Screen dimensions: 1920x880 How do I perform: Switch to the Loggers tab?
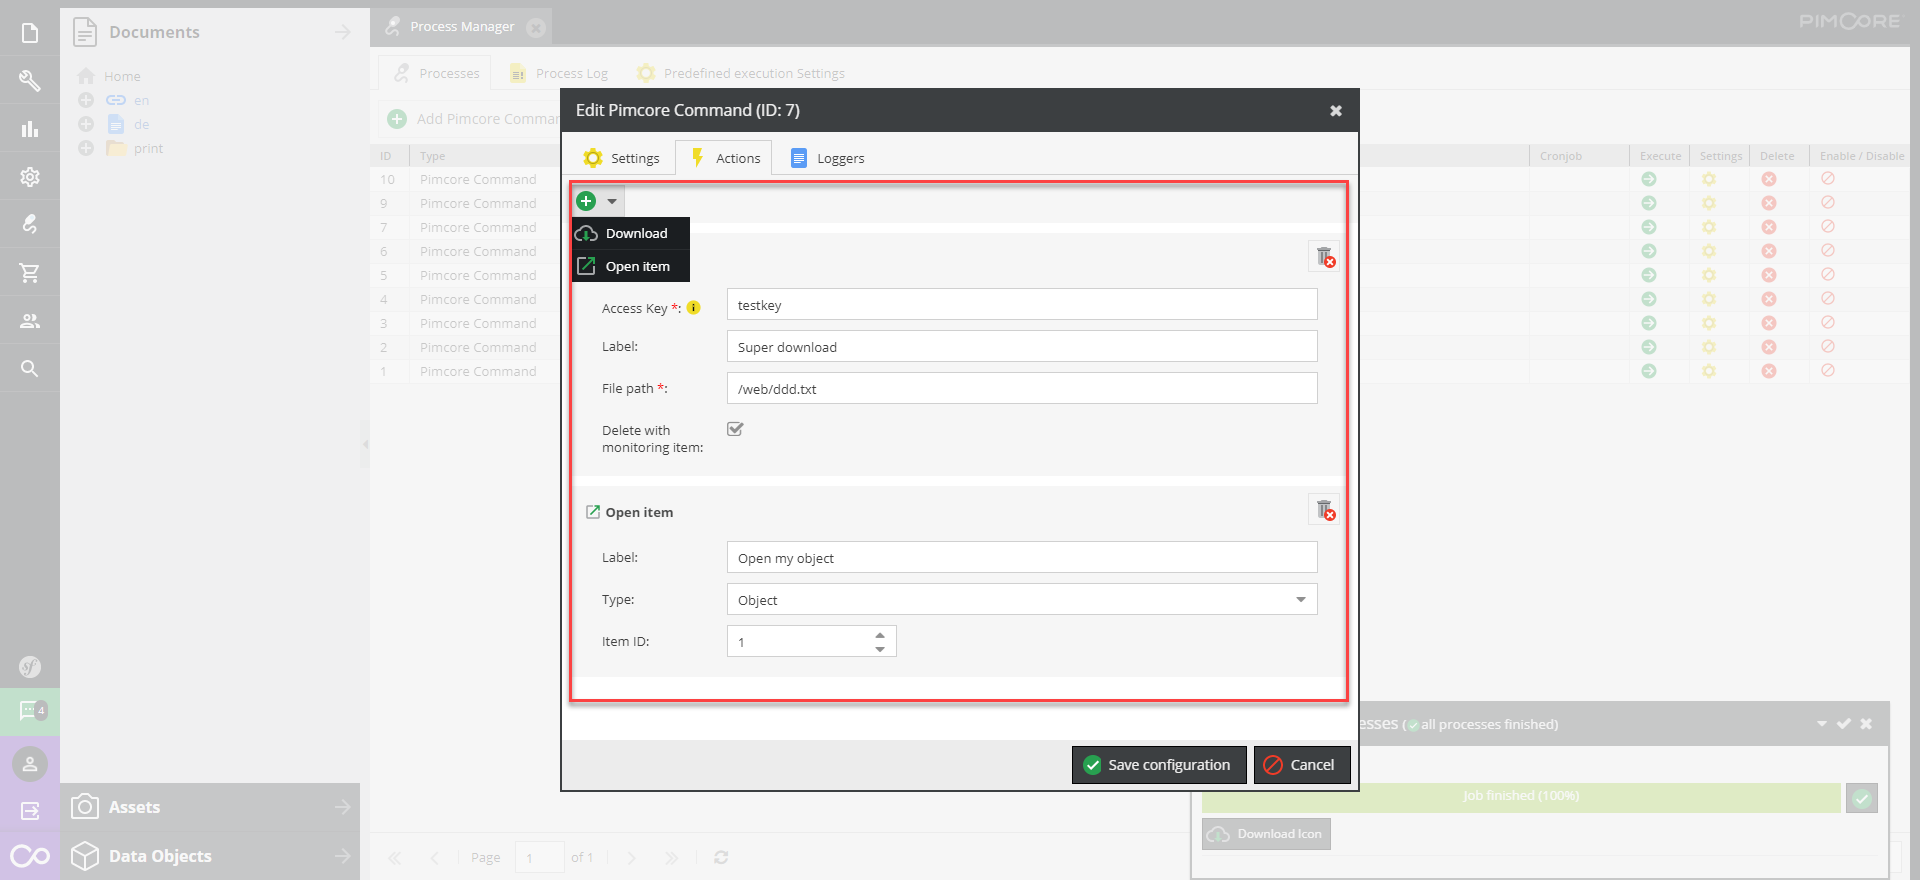pyautogui.click(x=828, y=158)
